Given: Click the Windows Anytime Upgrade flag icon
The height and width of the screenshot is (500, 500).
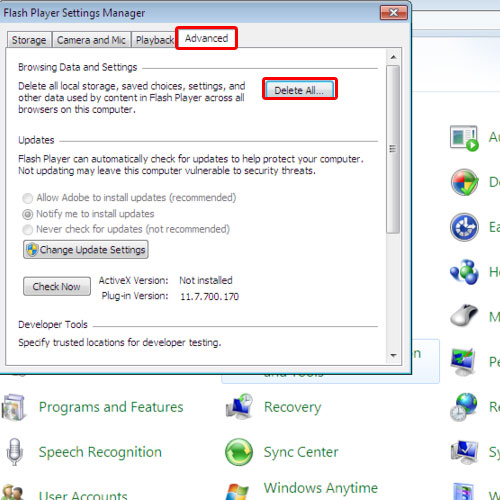Looking at the screenshot, I should tap(237, 492).
